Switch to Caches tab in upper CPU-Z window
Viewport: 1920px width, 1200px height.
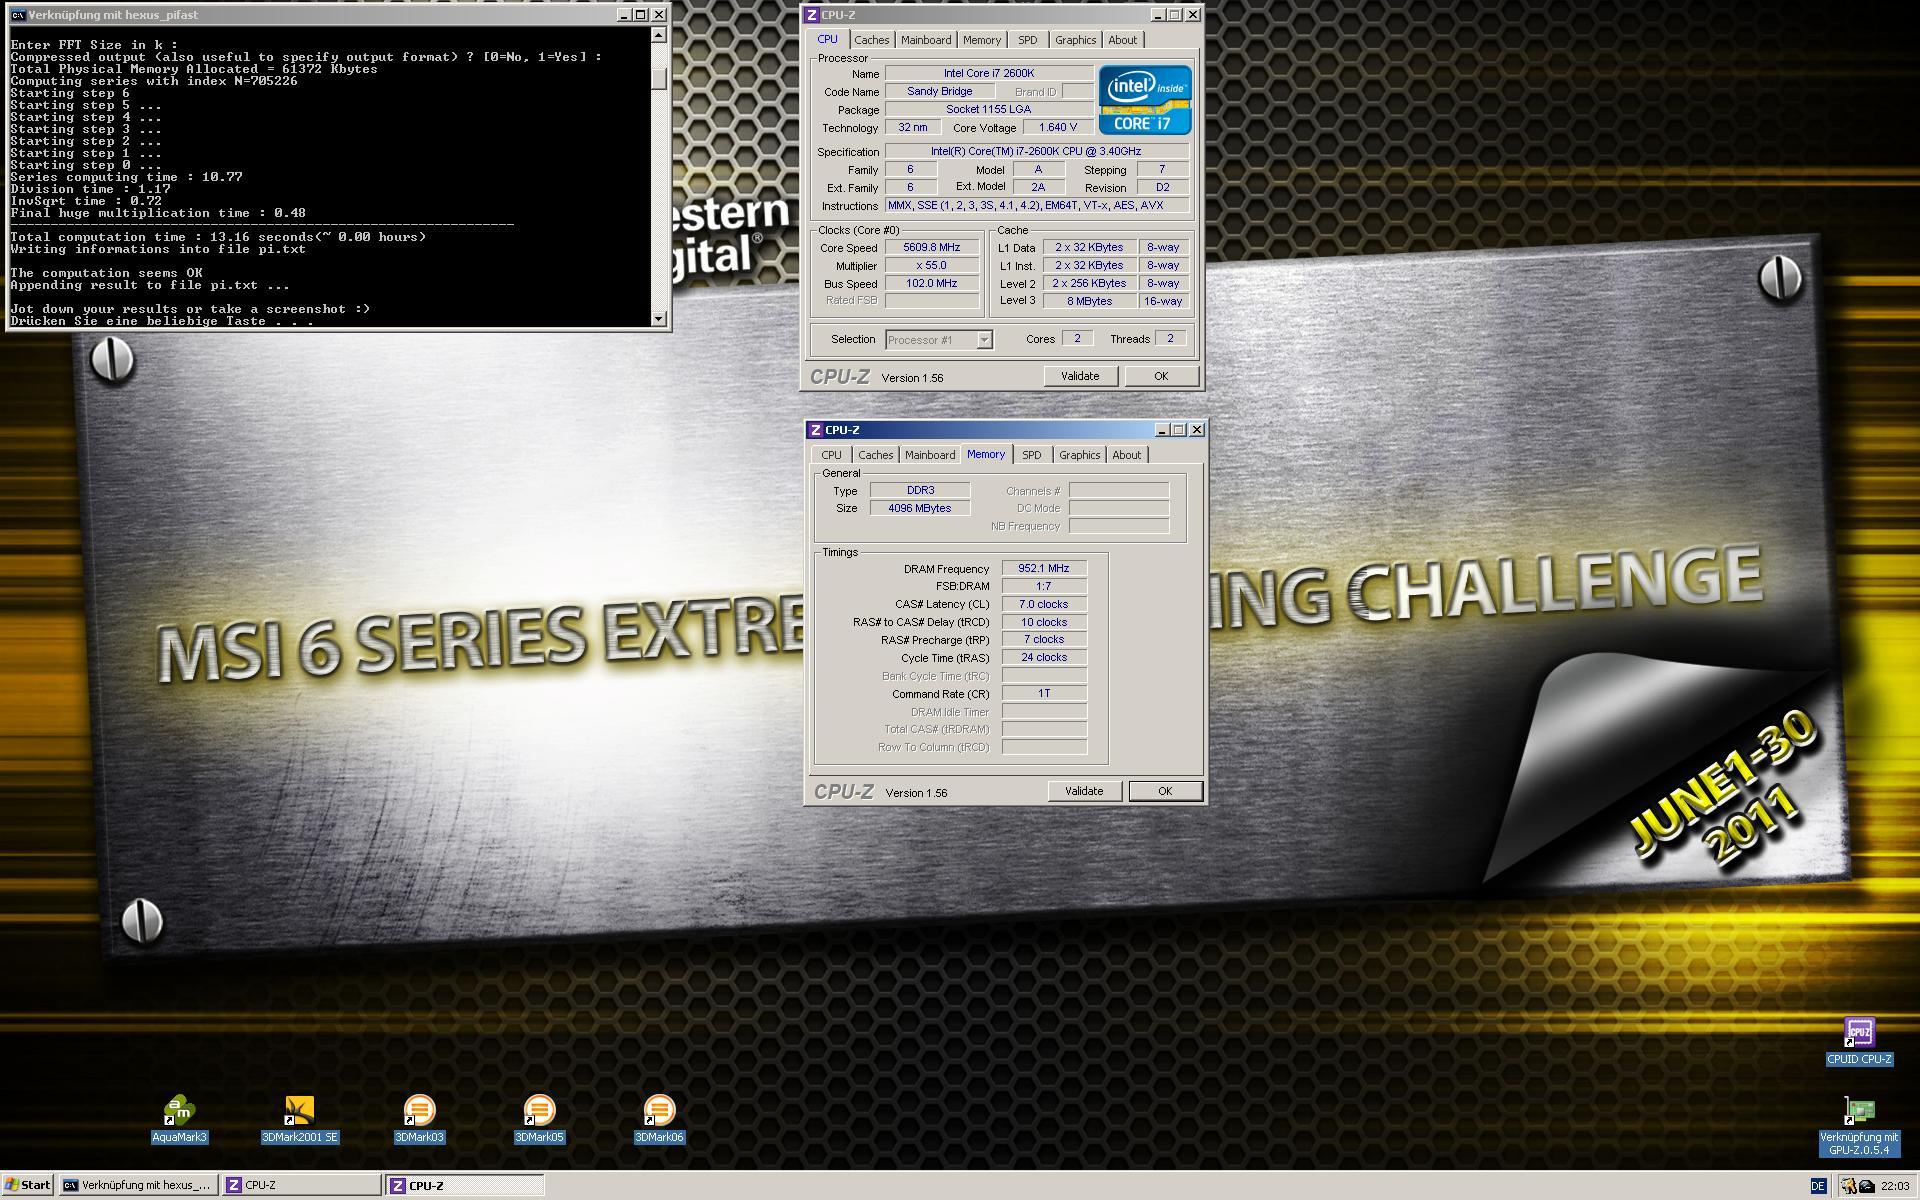pyautogui.click(x=871, y=40)
